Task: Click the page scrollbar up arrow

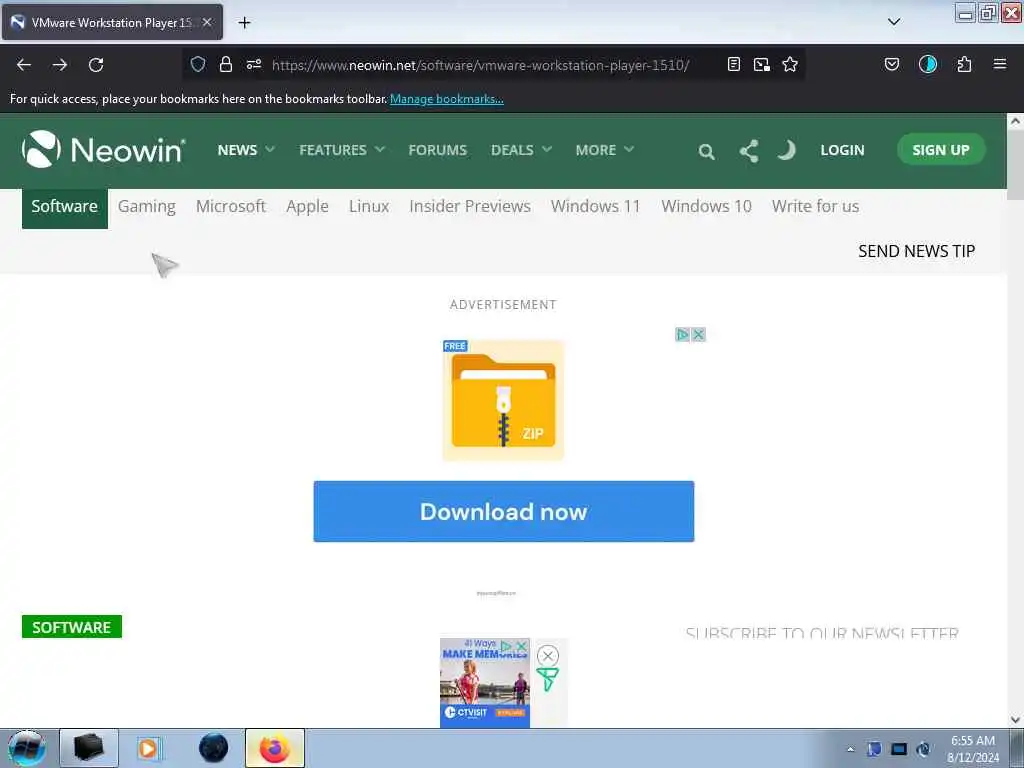Action: pyautogui.click(x=1015, y=121)
